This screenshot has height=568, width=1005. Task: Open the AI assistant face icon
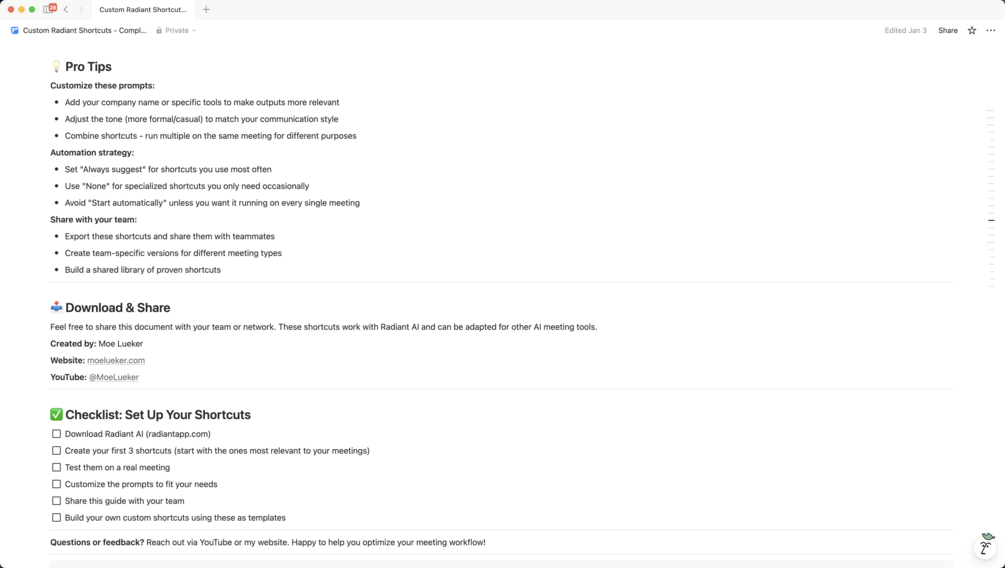tap(985, 546)
